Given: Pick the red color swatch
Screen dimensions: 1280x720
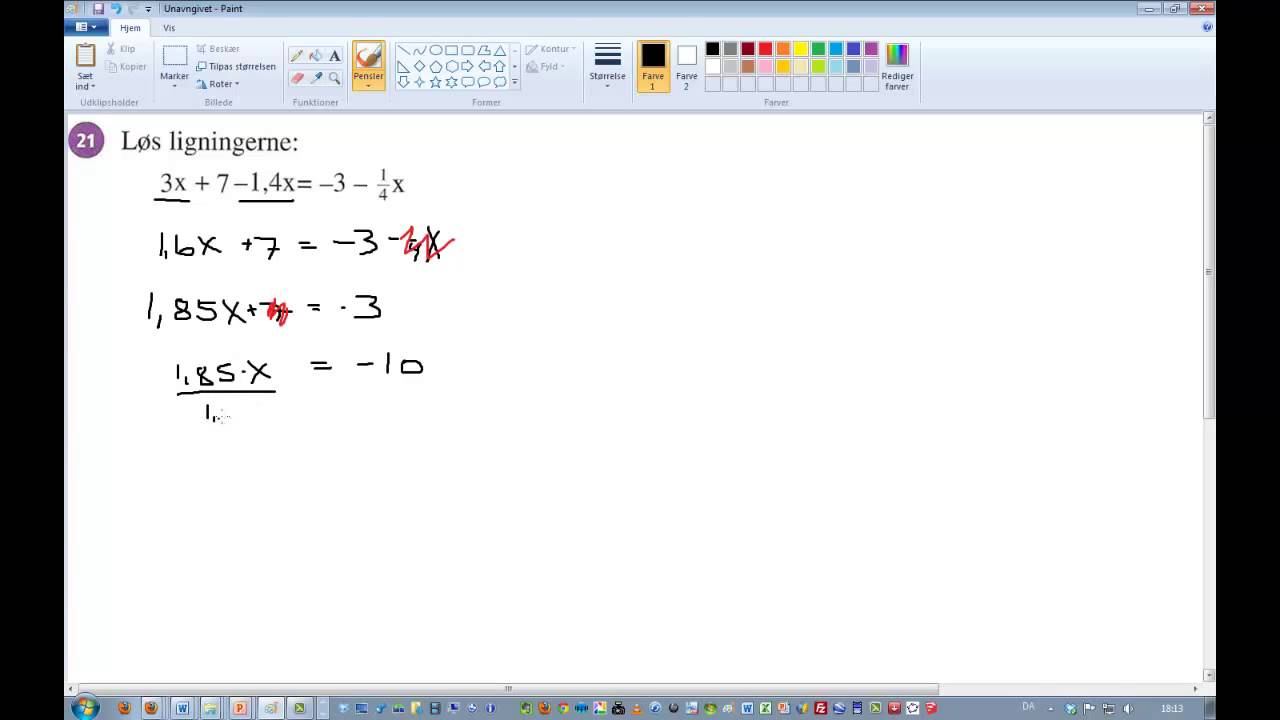Looking at the screenshot, I should [765, 49].
